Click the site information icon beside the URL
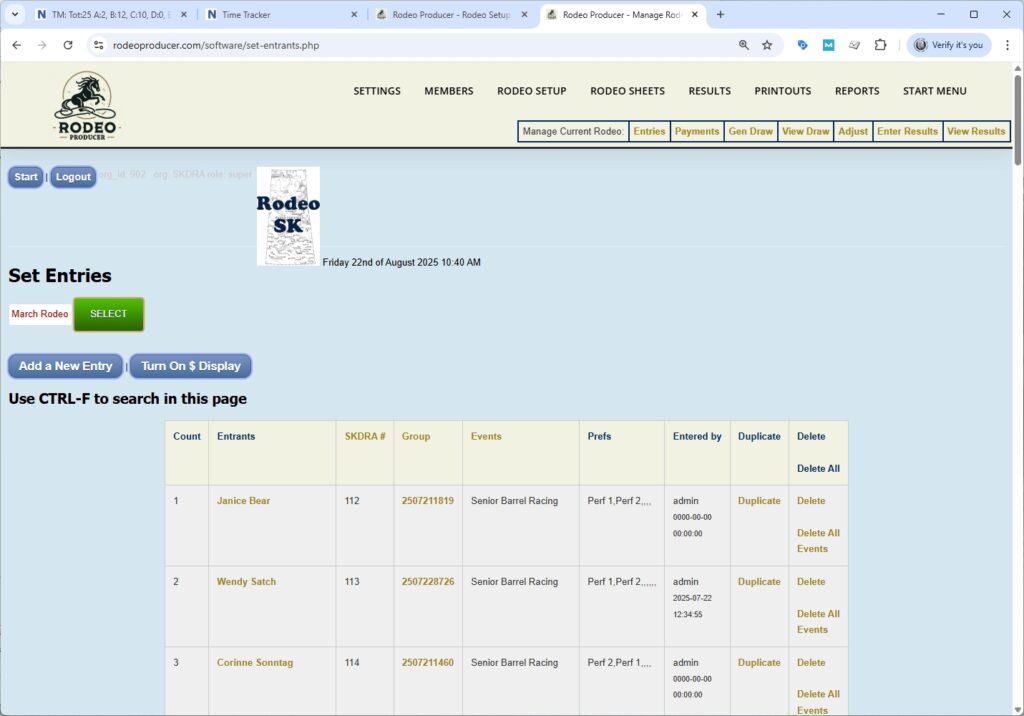This screenshot has width=1024, height=716. point(98,45)
